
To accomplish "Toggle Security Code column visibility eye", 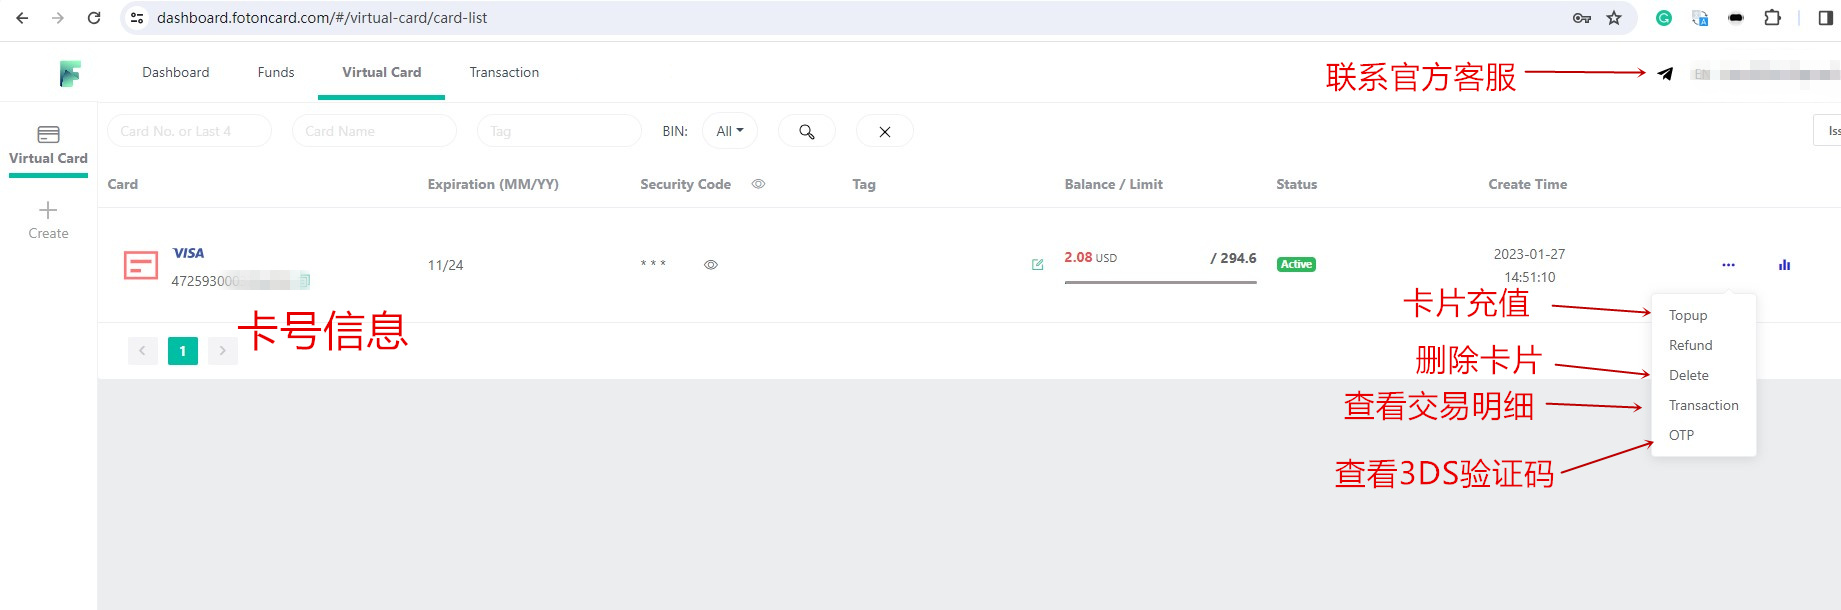I will point(759,184).
